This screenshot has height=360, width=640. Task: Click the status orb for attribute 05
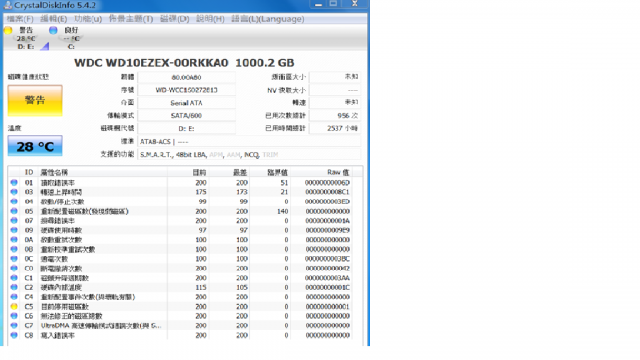point(14,211)
